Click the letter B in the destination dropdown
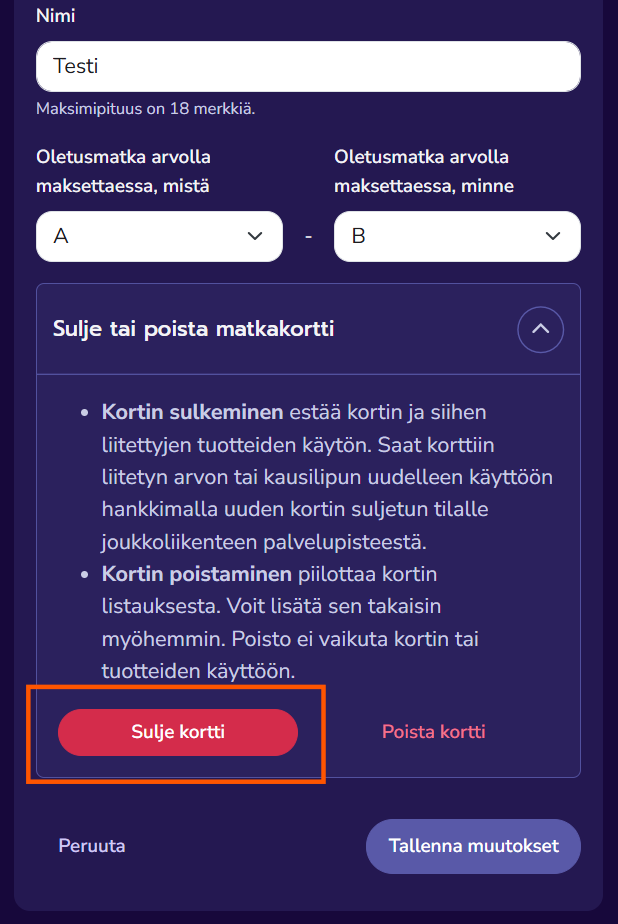Screen dimensions: 618x924 click(358, 236)
